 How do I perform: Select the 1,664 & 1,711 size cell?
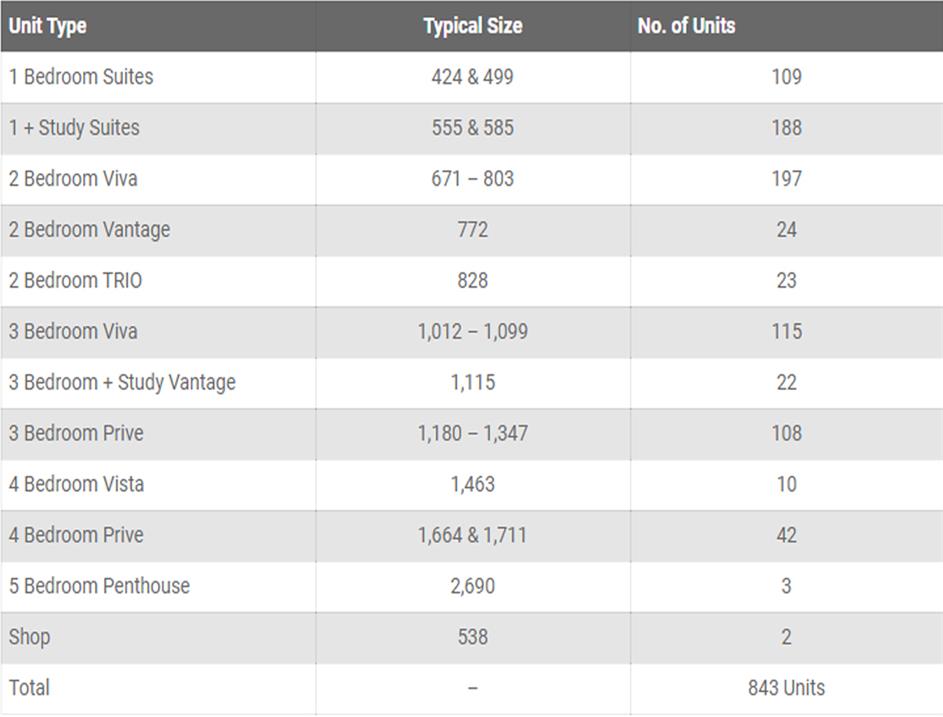(473, 535)
